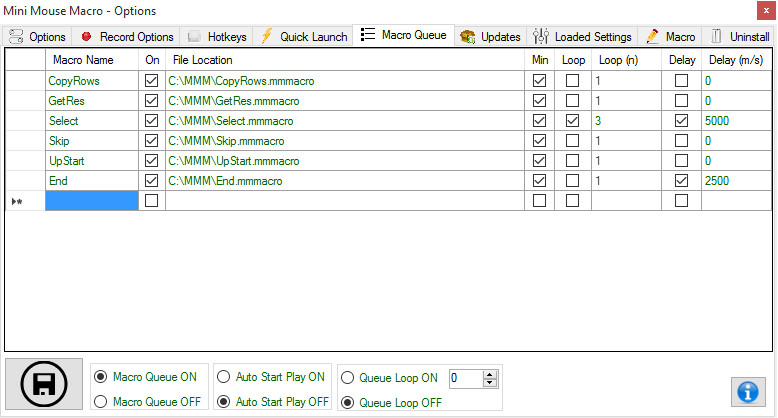Click the queue loop count field
This screenshot has height=418, width=778.
(x=466, y=378)
